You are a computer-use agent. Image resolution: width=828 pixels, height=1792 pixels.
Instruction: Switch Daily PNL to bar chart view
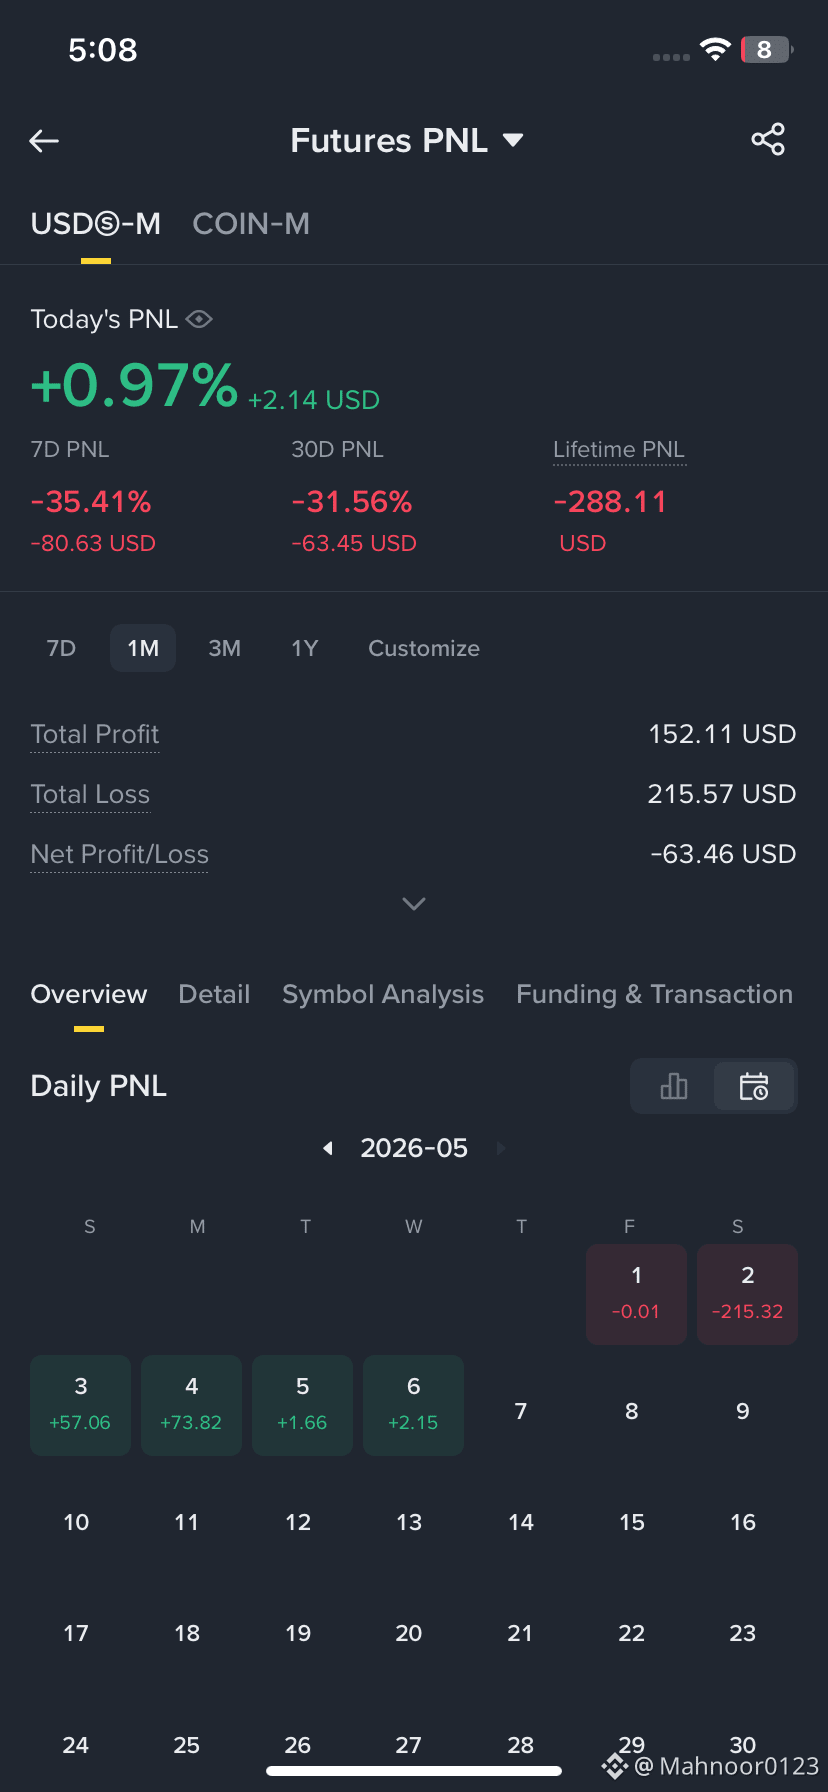point(674,1086)
